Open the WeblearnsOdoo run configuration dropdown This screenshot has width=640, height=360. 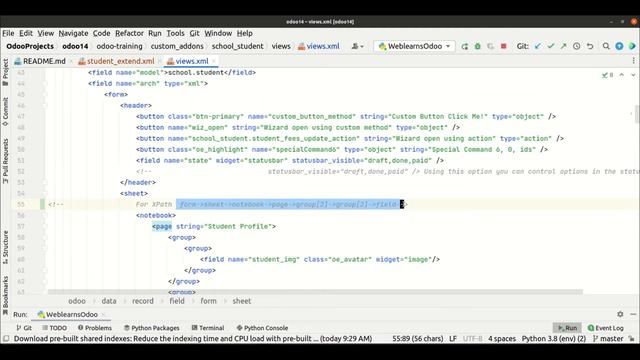tap(414, 47)
